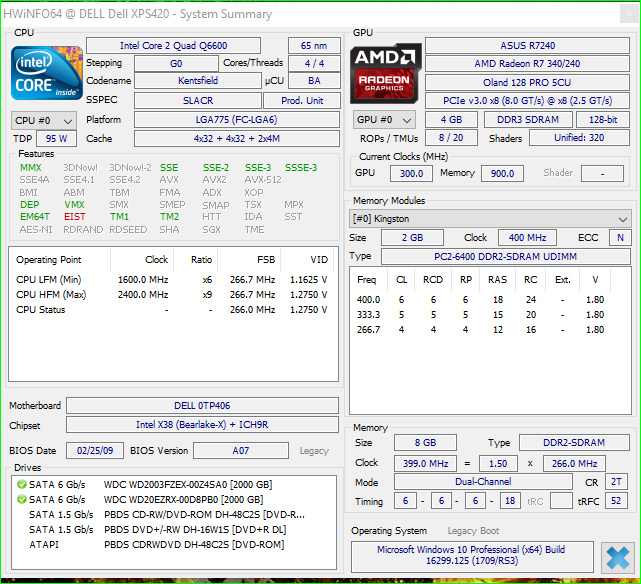Expand the memory module [#0] Kingston dropdown
The image size is (641, 584).
pos(490,219)
